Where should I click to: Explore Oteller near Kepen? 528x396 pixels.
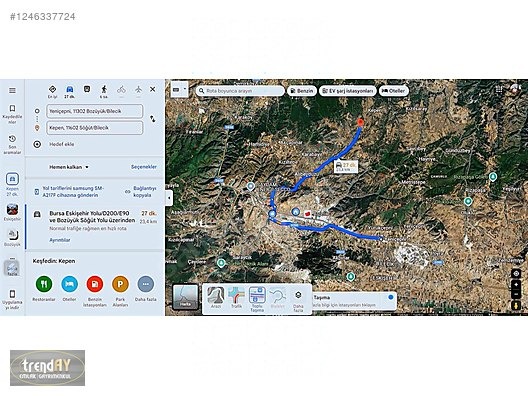[69, 289]
